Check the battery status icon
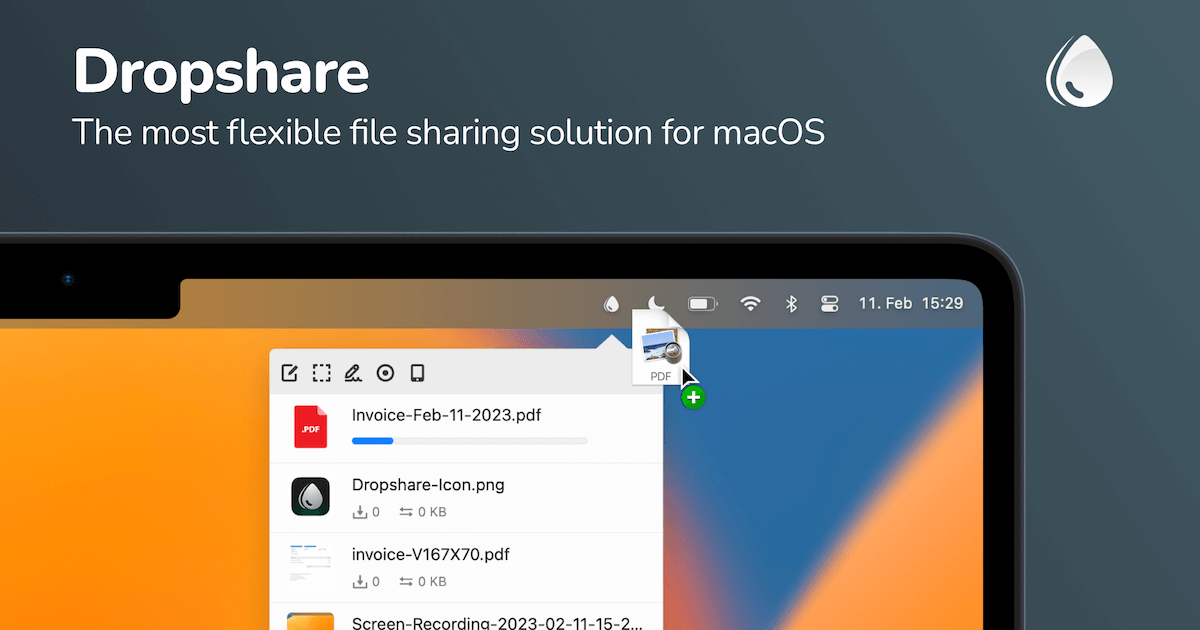The width and height of the screenshot is (1200, 630). click(x=702, y=303)
